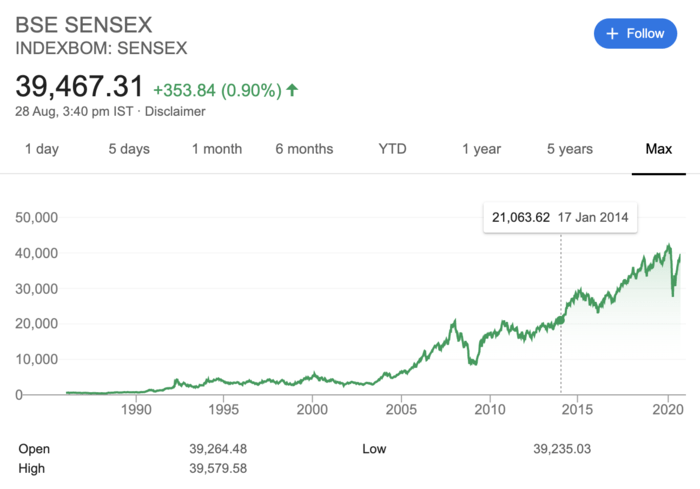
Task: Open the 1 month range tab
Action: tap(217, 149)
